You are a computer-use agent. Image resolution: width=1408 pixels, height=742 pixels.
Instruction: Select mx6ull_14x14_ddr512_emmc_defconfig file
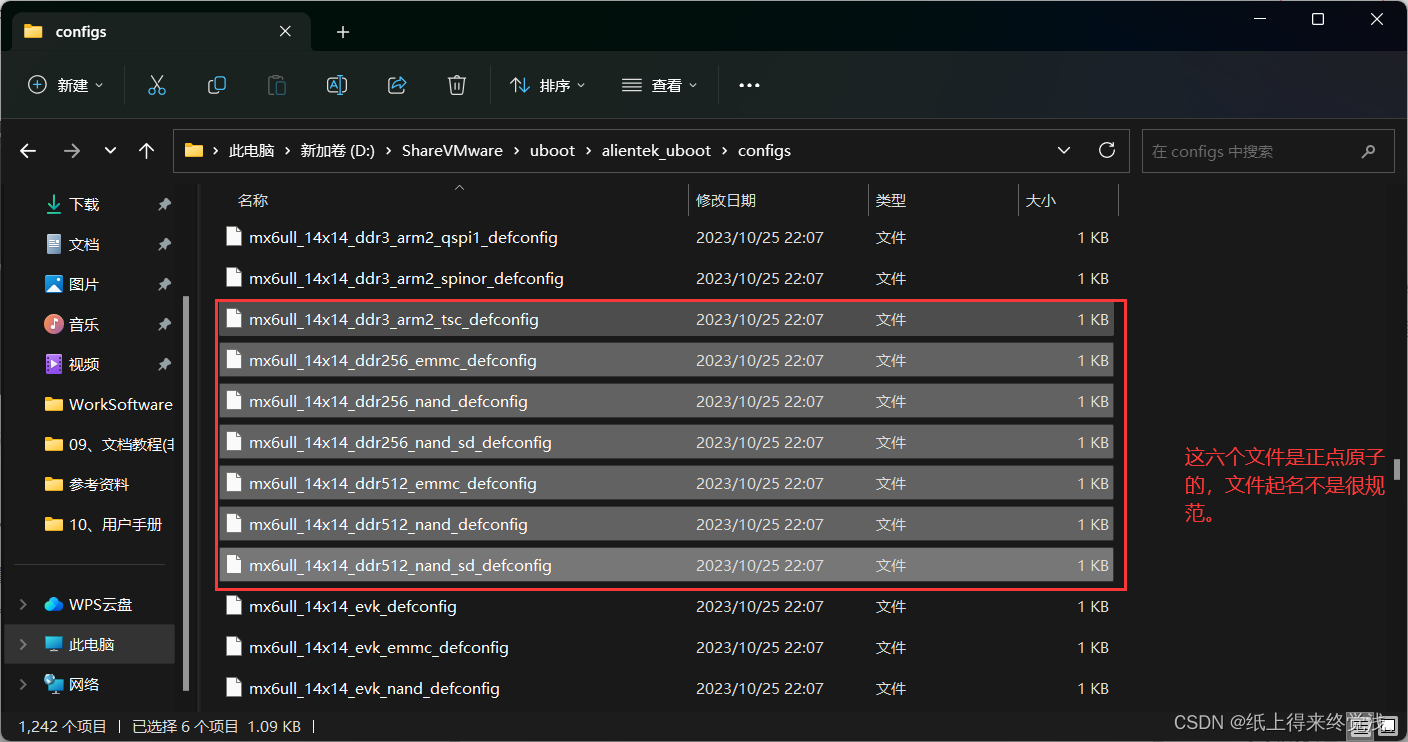click(x=666, y=483)
